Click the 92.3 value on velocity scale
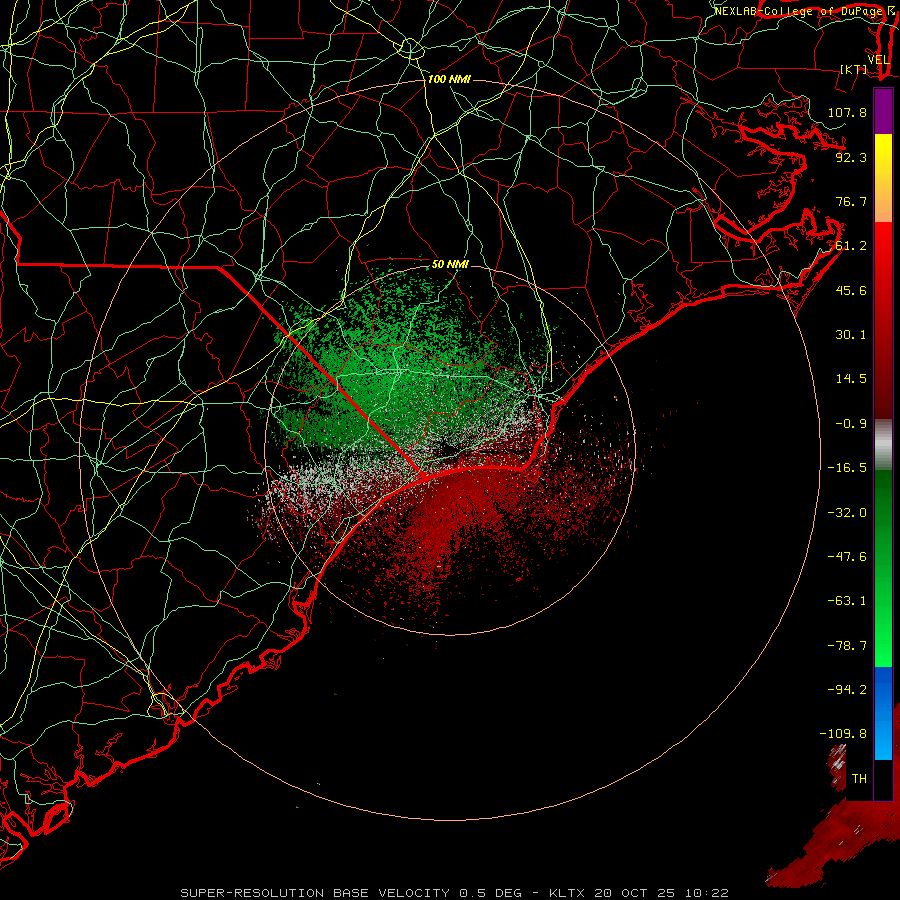The image size is (900, 900). [851, 157]
